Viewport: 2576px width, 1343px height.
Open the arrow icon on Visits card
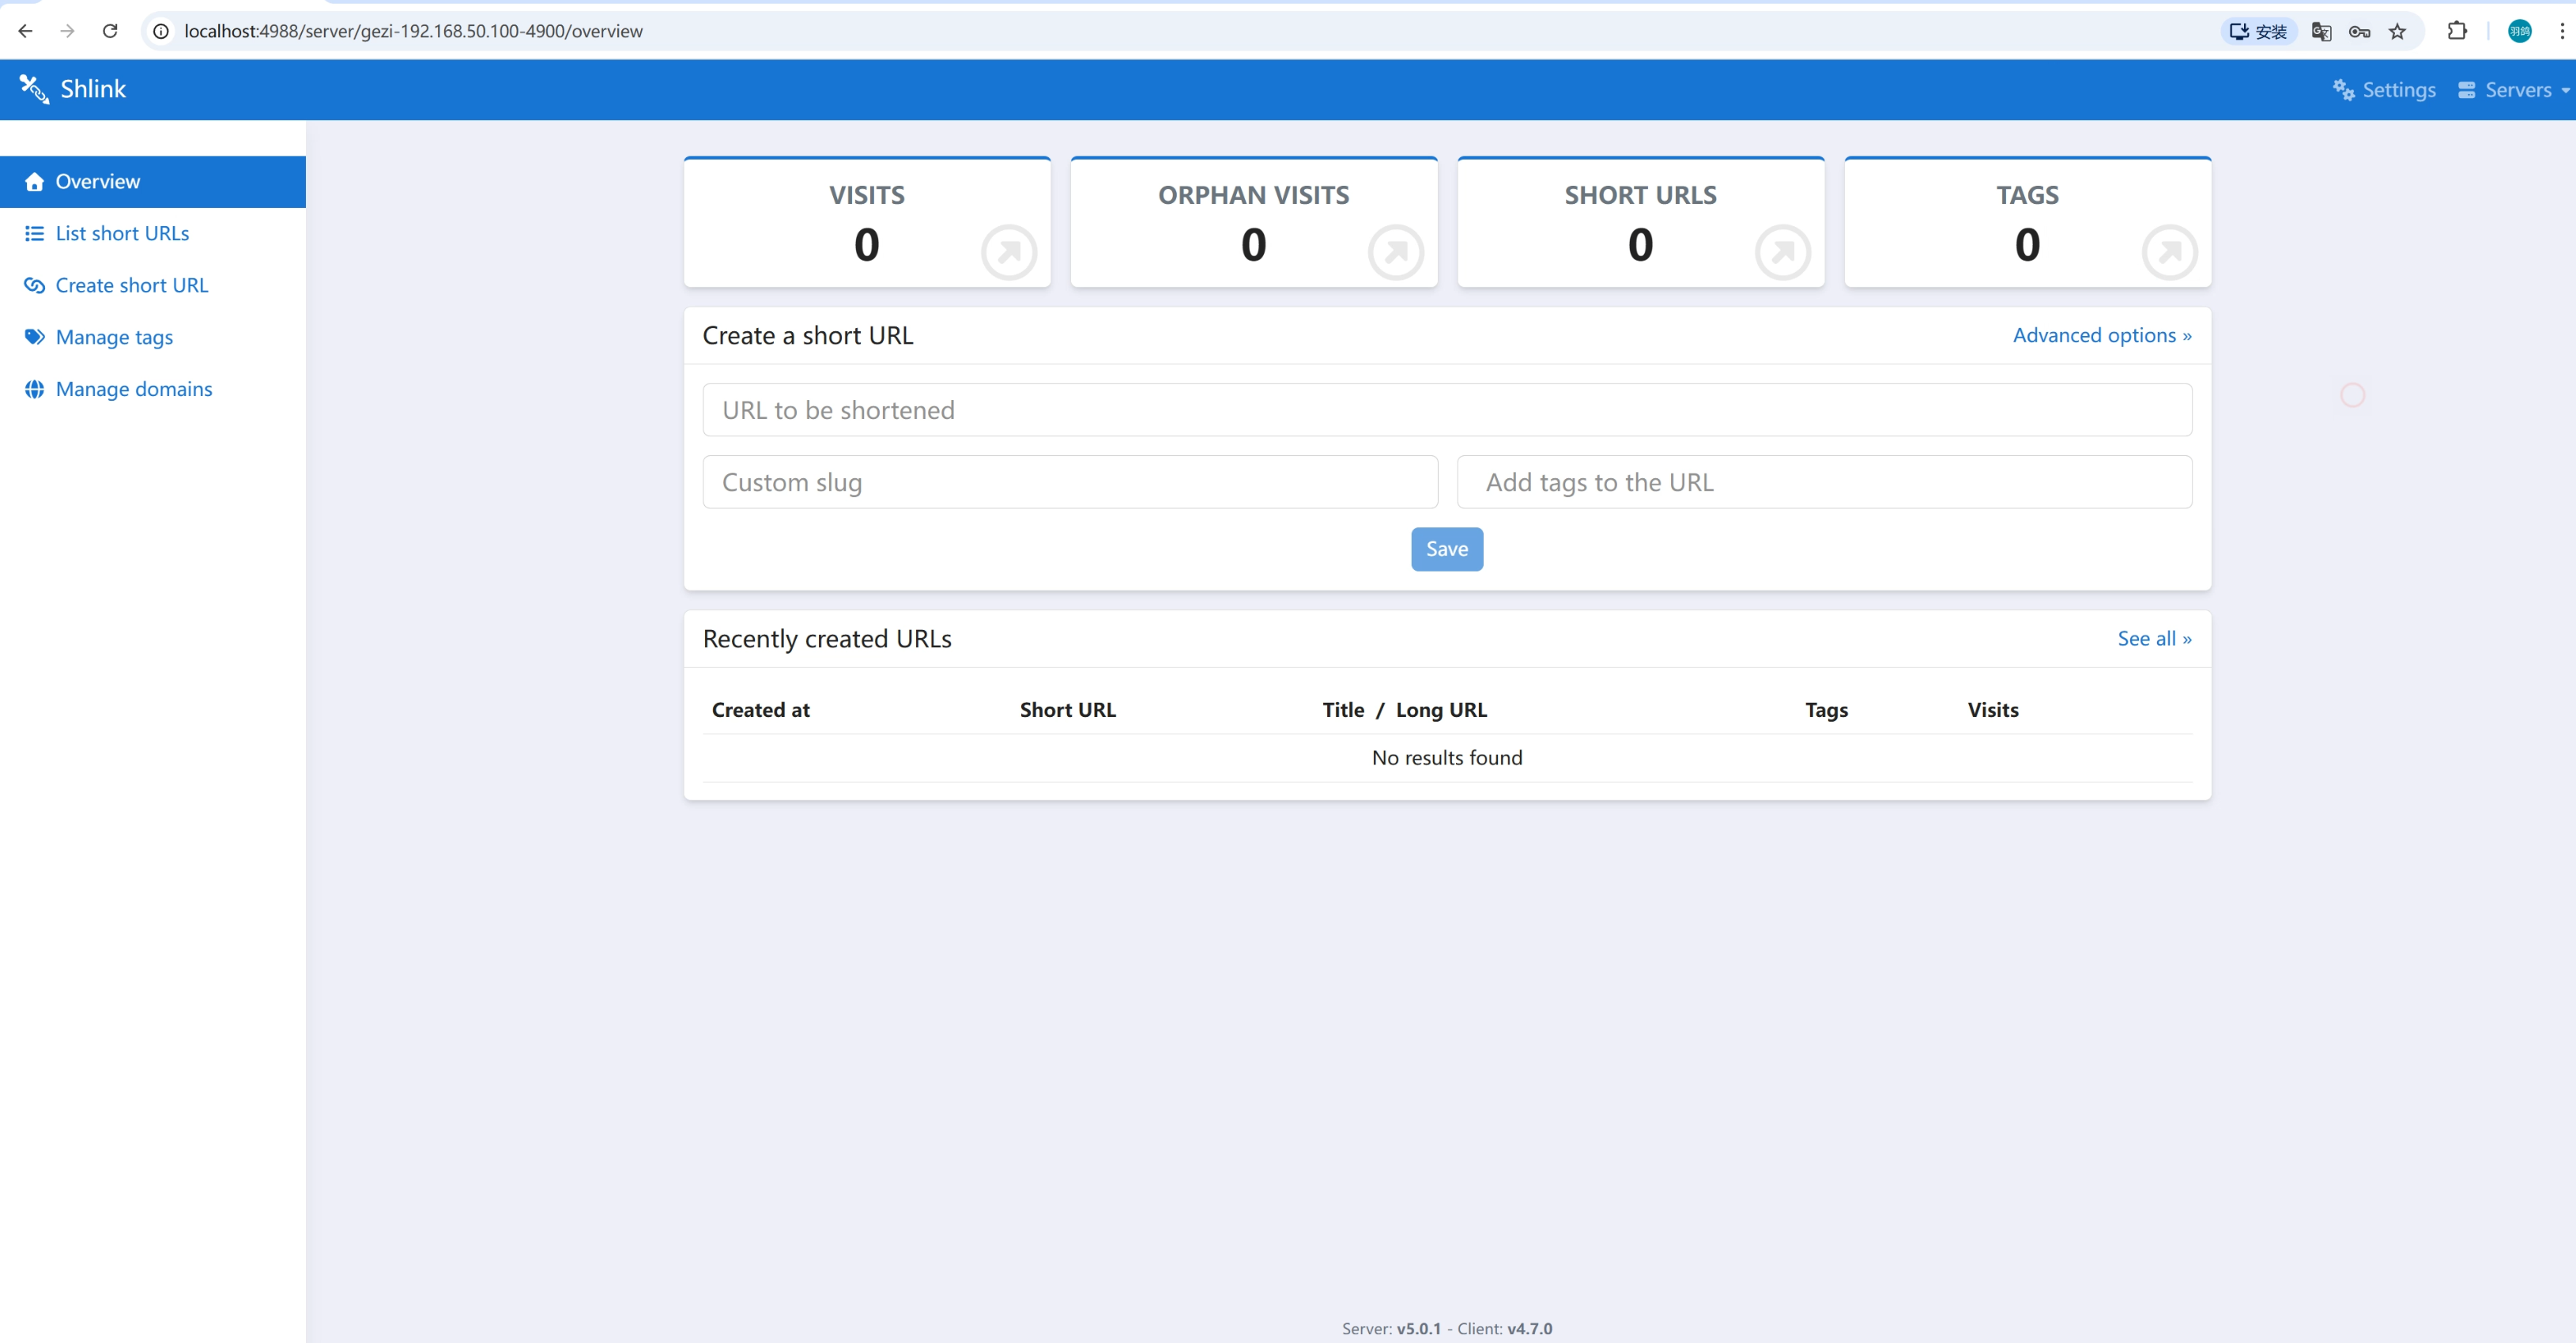coord(1008,252)
